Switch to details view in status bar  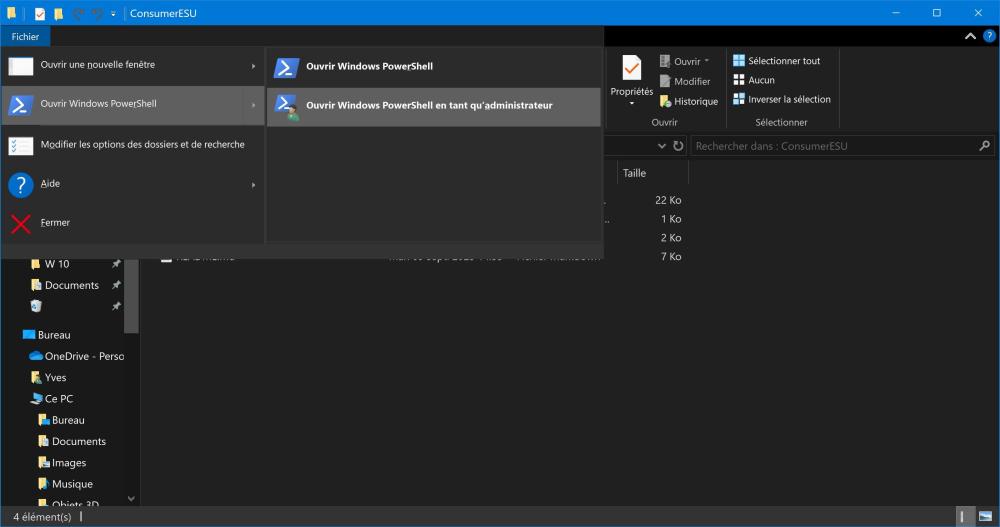pyautogui.click(x=964, y=517)
